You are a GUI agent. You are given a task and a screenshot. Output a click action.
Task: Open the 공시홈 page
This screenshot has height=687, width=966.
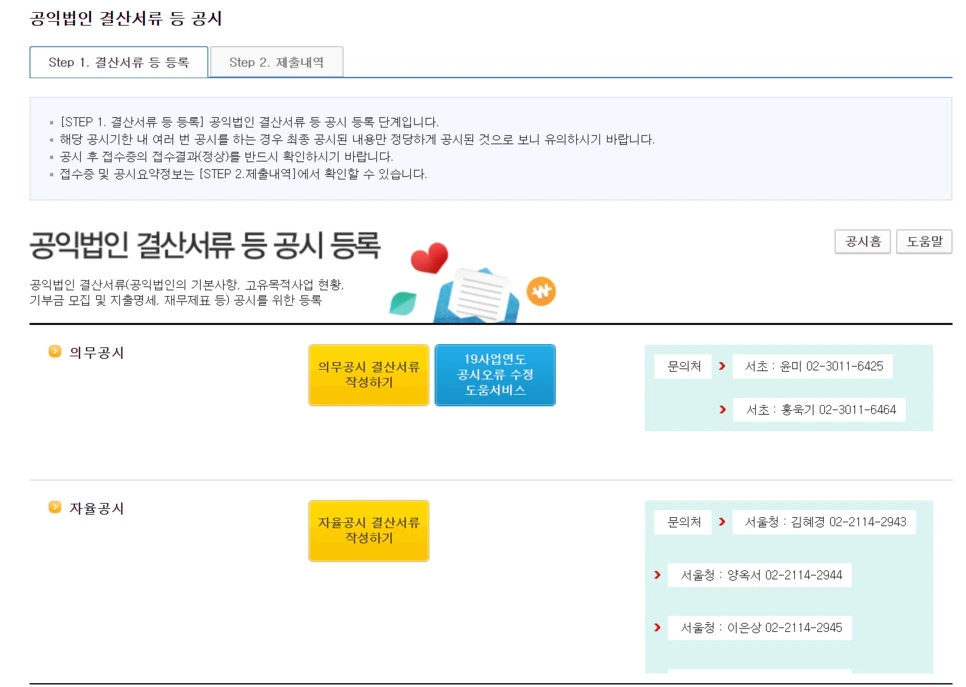click(x=861, y=241)
